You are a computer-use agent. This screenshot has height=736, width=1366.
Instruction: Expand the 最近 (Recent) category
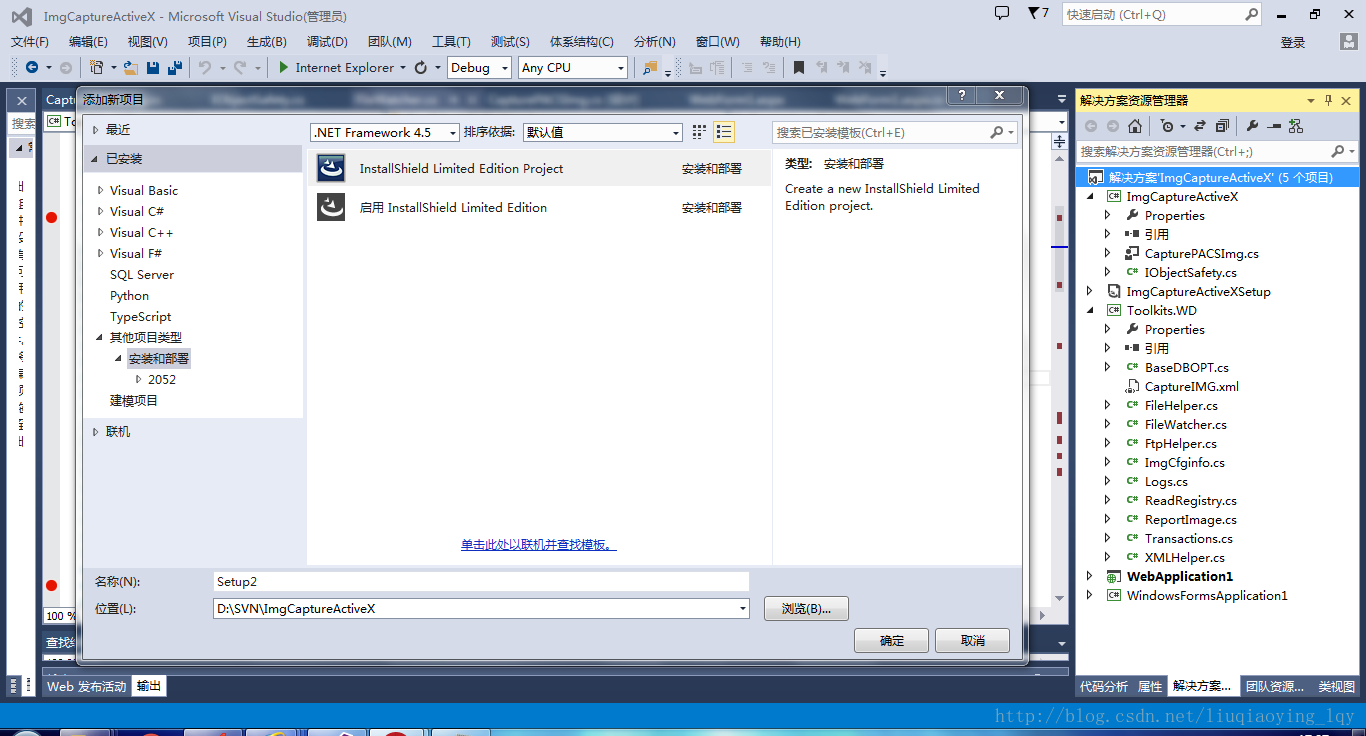click(96, 130)
